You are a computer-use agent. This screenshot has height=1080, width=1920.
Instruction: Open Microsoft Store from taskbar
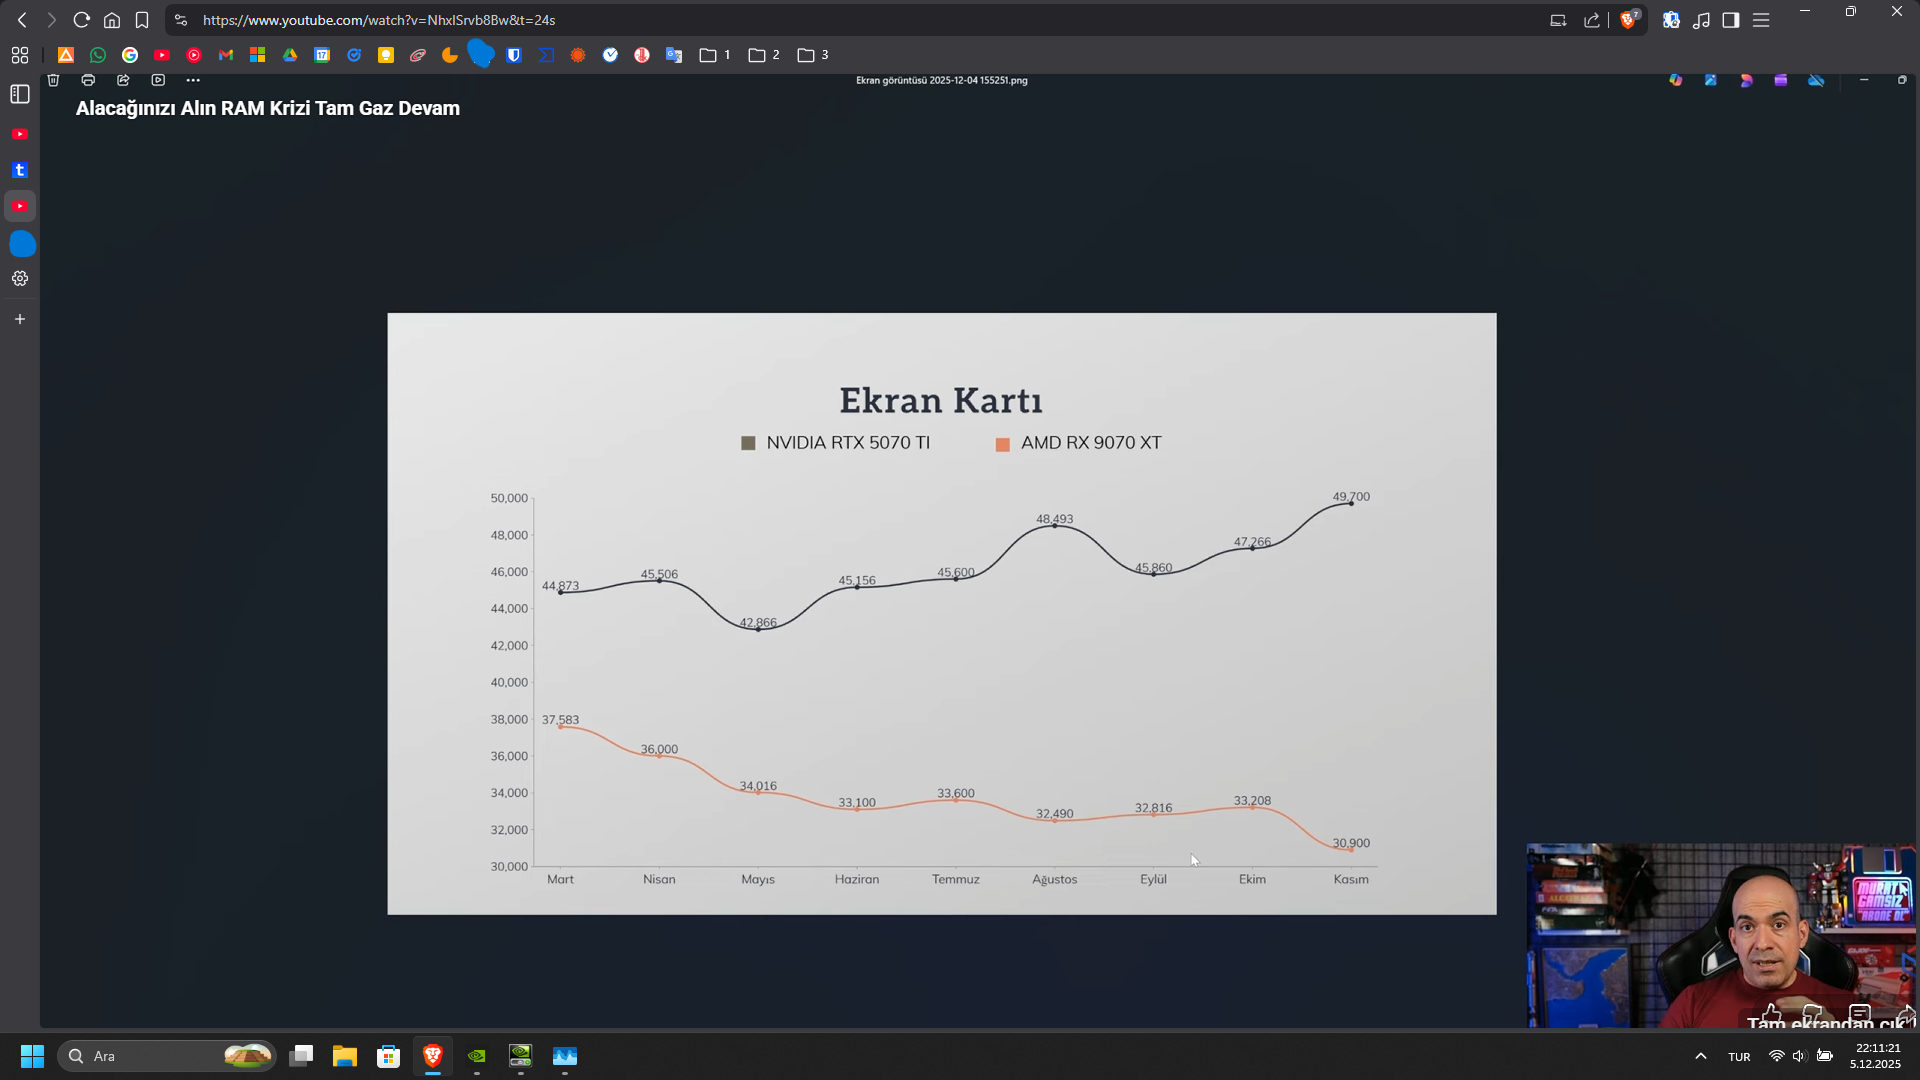click(389, 1056)
